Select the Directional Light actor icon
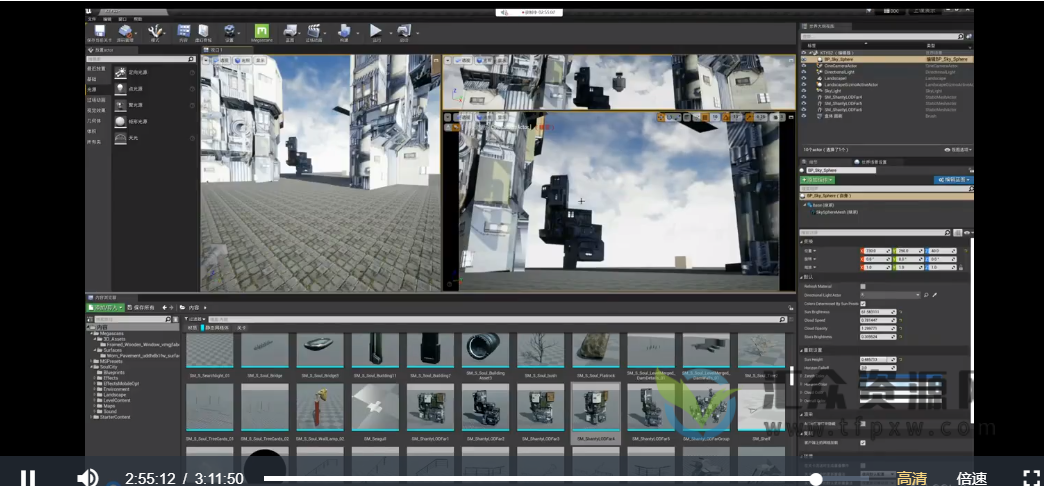1044x486 pixels. click(120, 73)
